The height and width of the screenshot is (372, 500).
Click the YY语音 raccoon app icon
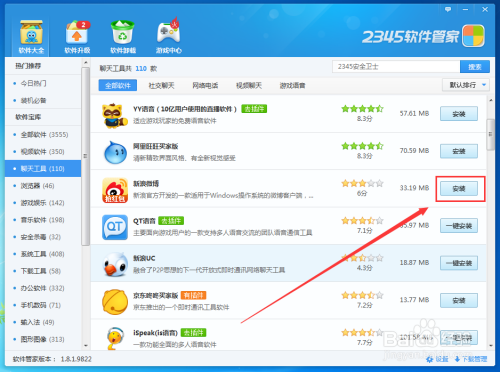115,115
